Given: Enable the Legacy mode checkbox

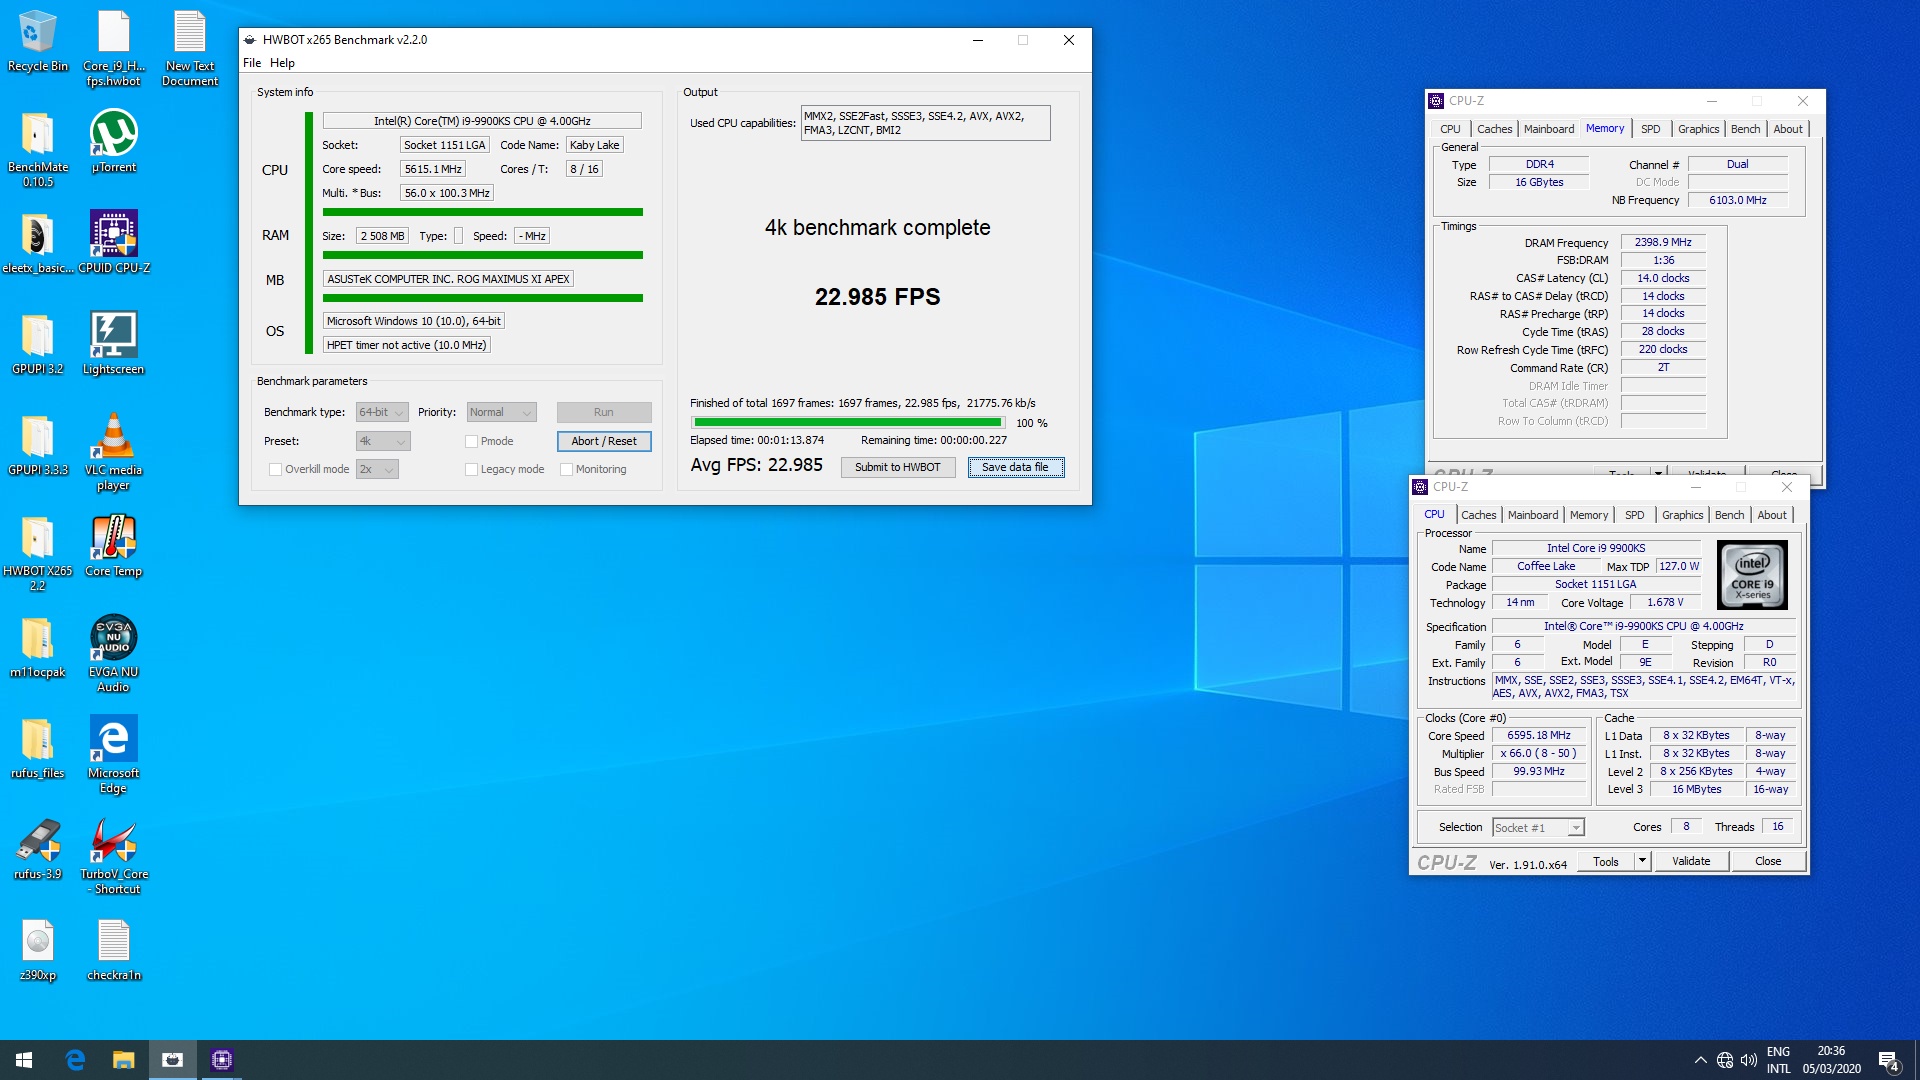Looking at the screenshot, I should [x=471, y=469].
